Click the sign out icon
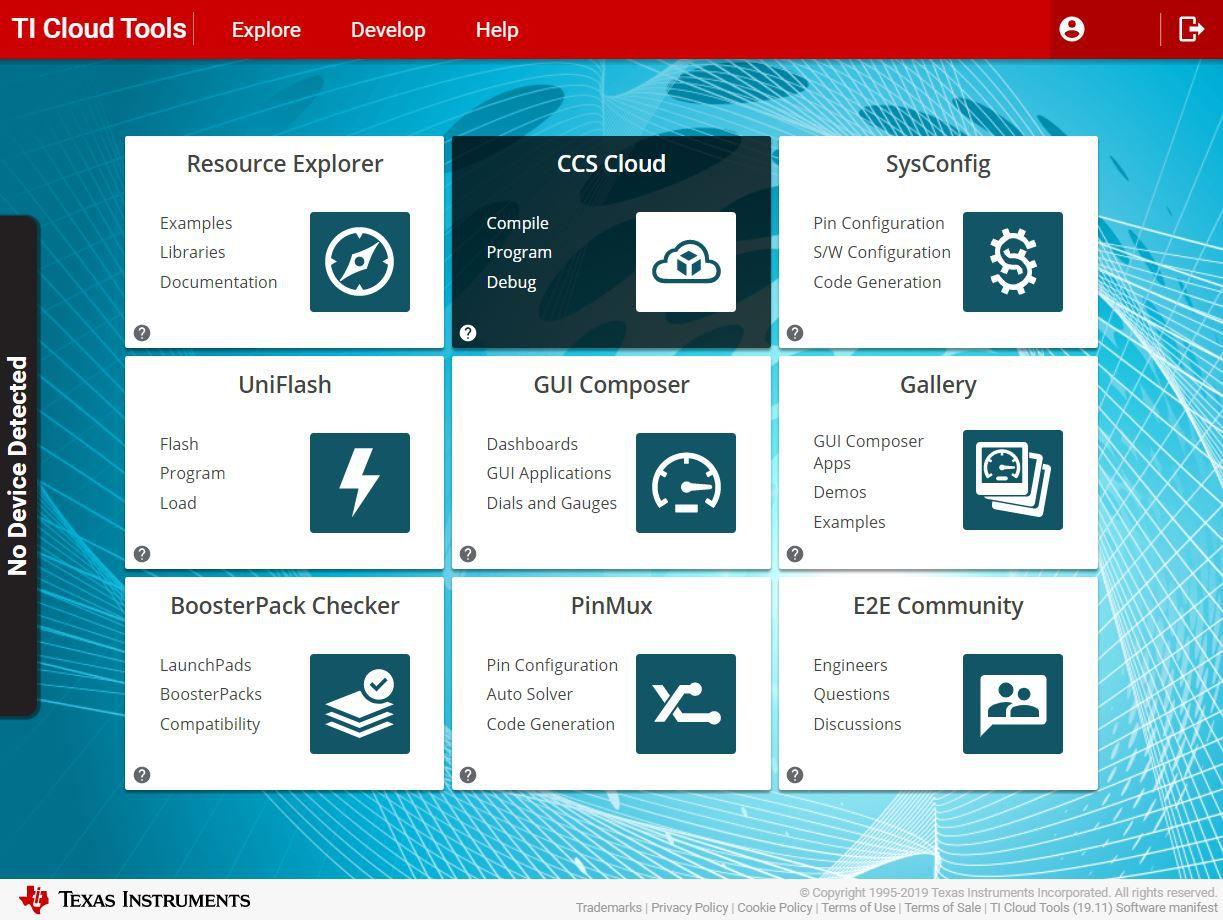This screenshot has width=1223, height=920. click(1191, 29)
